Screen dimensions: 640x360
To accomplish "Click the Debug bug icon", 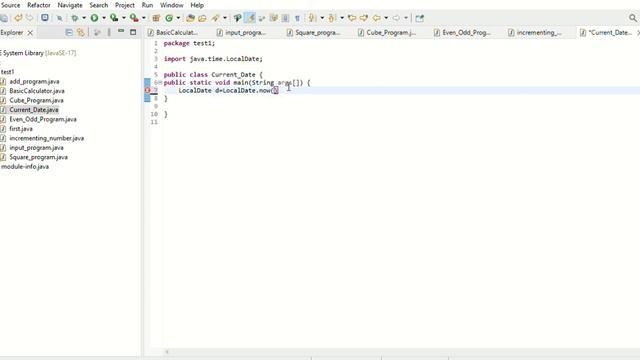I will [75, 18].
